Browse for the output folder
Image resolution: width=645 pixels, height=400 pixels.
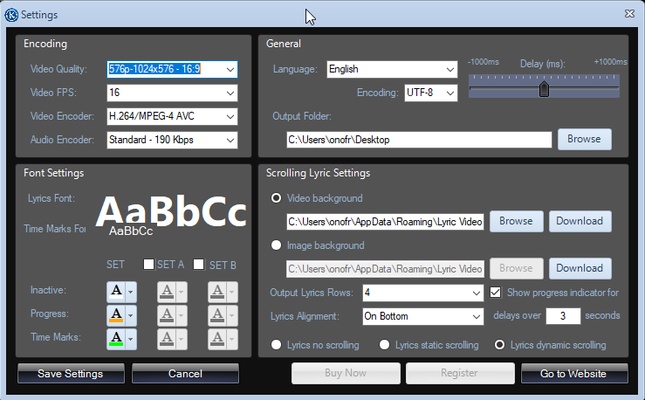coord(585,139)
